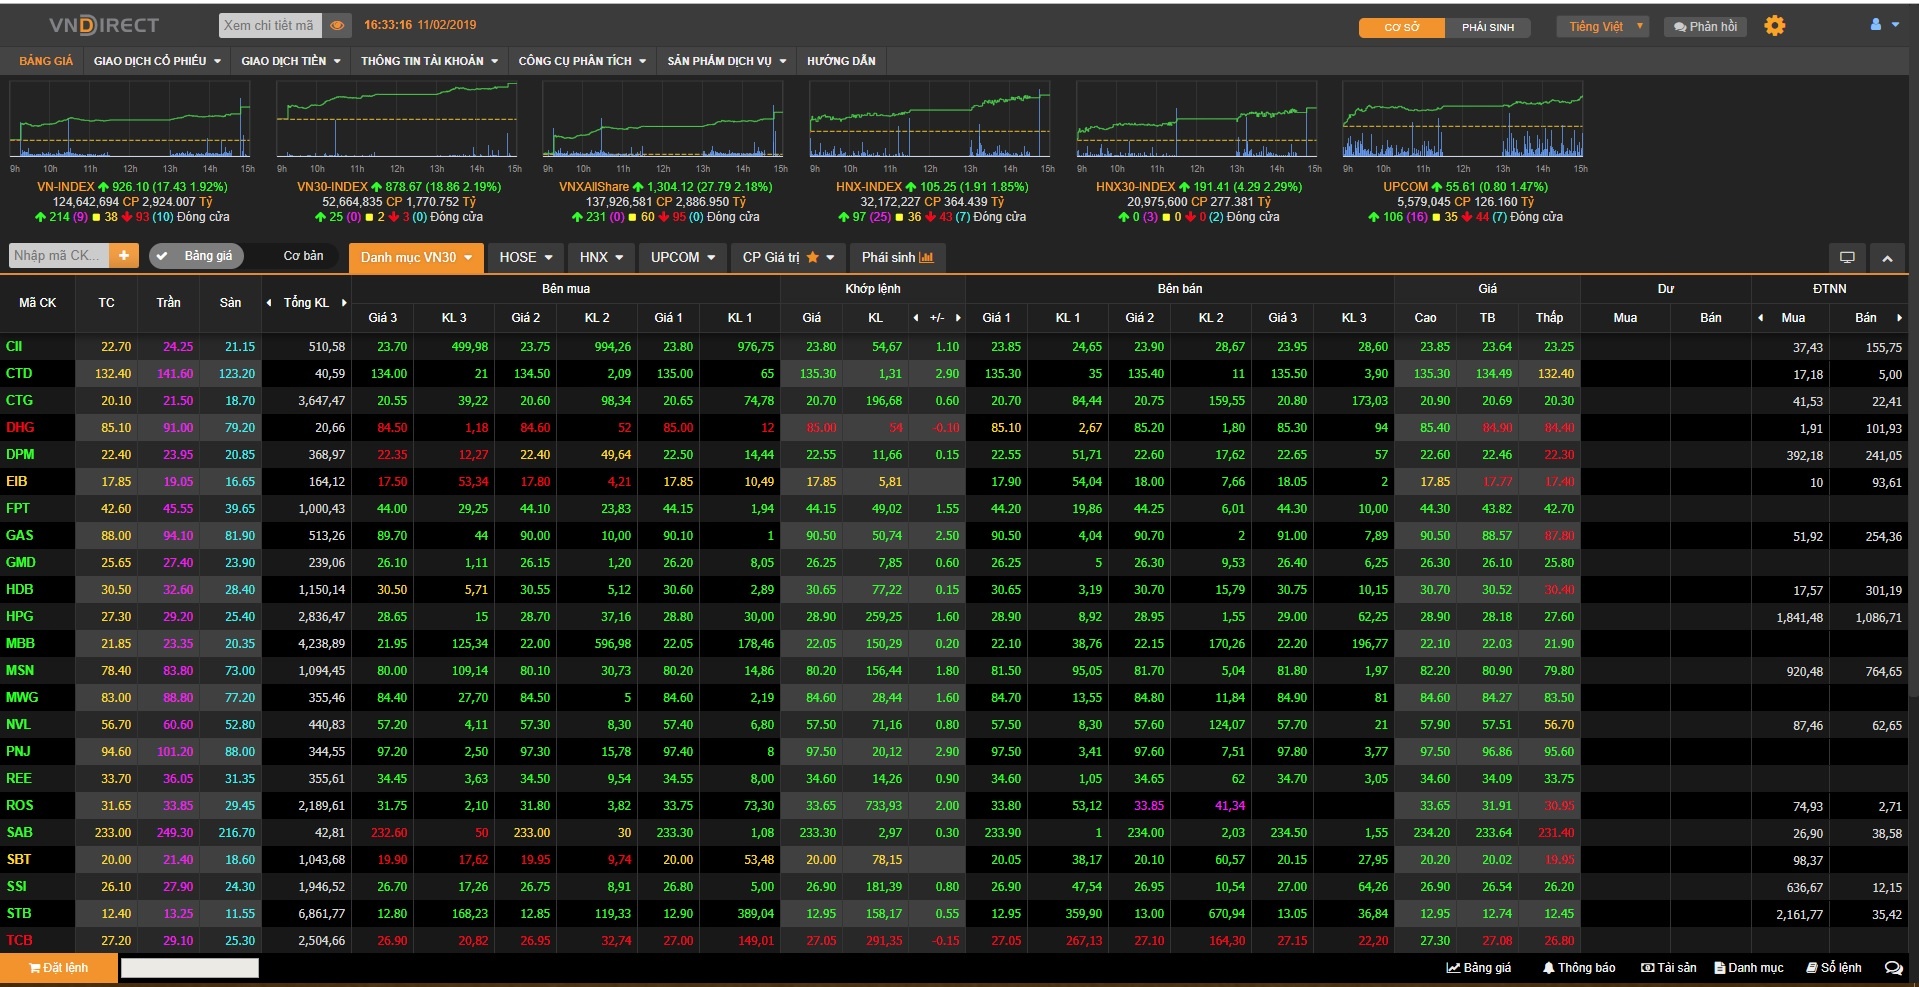Switch market mode to PHÁI SINH
The height and width of the screenshot is (987, 1919).
tap(1487, 27)
